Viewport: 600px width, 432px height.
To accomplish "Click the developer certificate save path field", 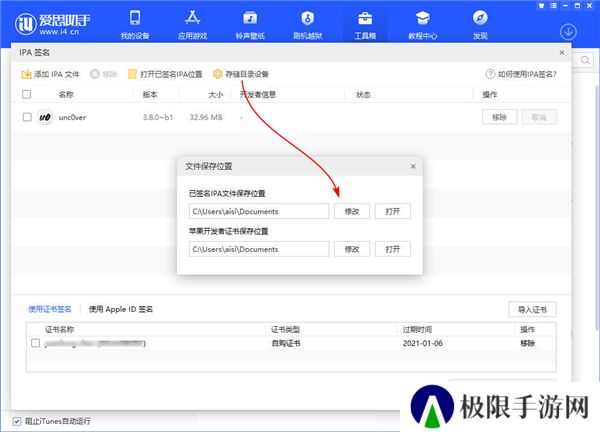I will (259, 249).
